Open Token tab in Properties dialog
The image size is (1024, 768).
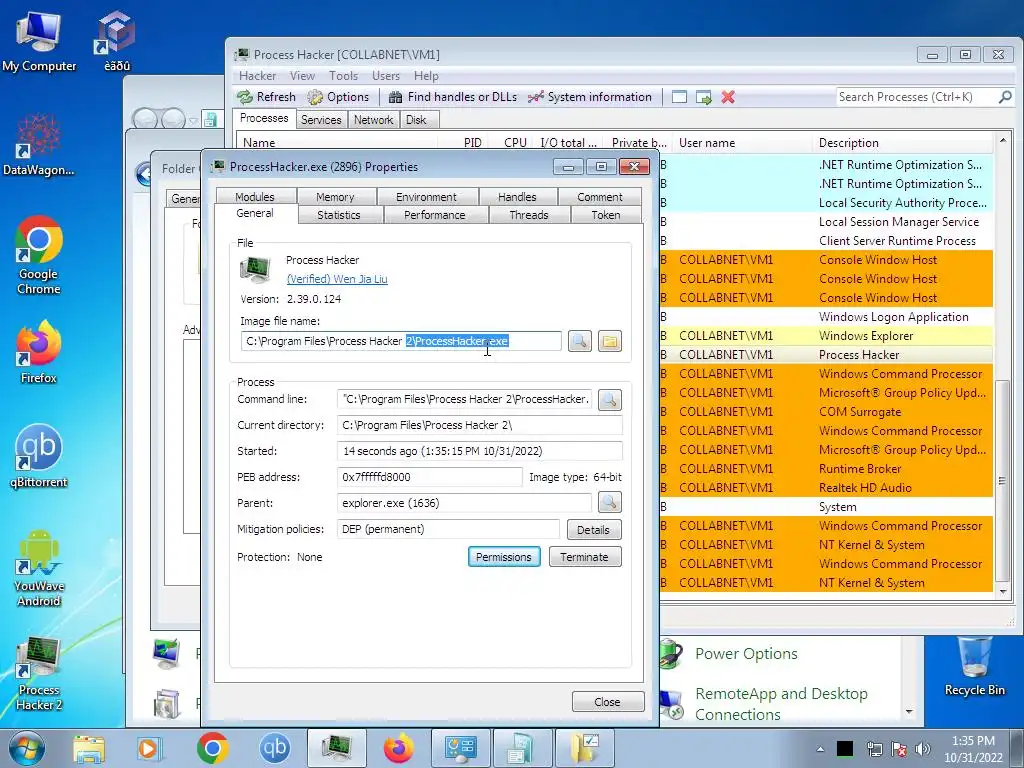click(606, 215)
